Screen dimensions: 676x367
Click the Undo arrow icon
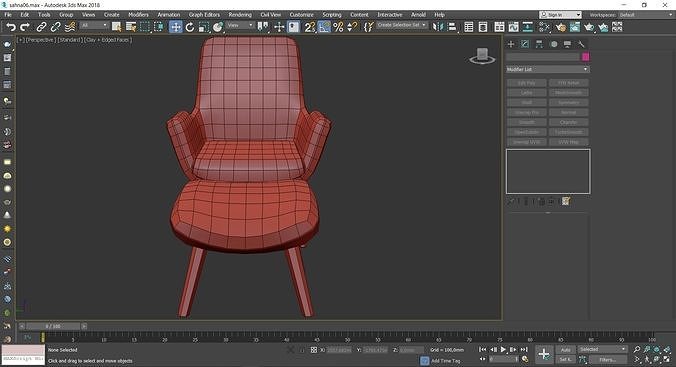tap(11, 27)
